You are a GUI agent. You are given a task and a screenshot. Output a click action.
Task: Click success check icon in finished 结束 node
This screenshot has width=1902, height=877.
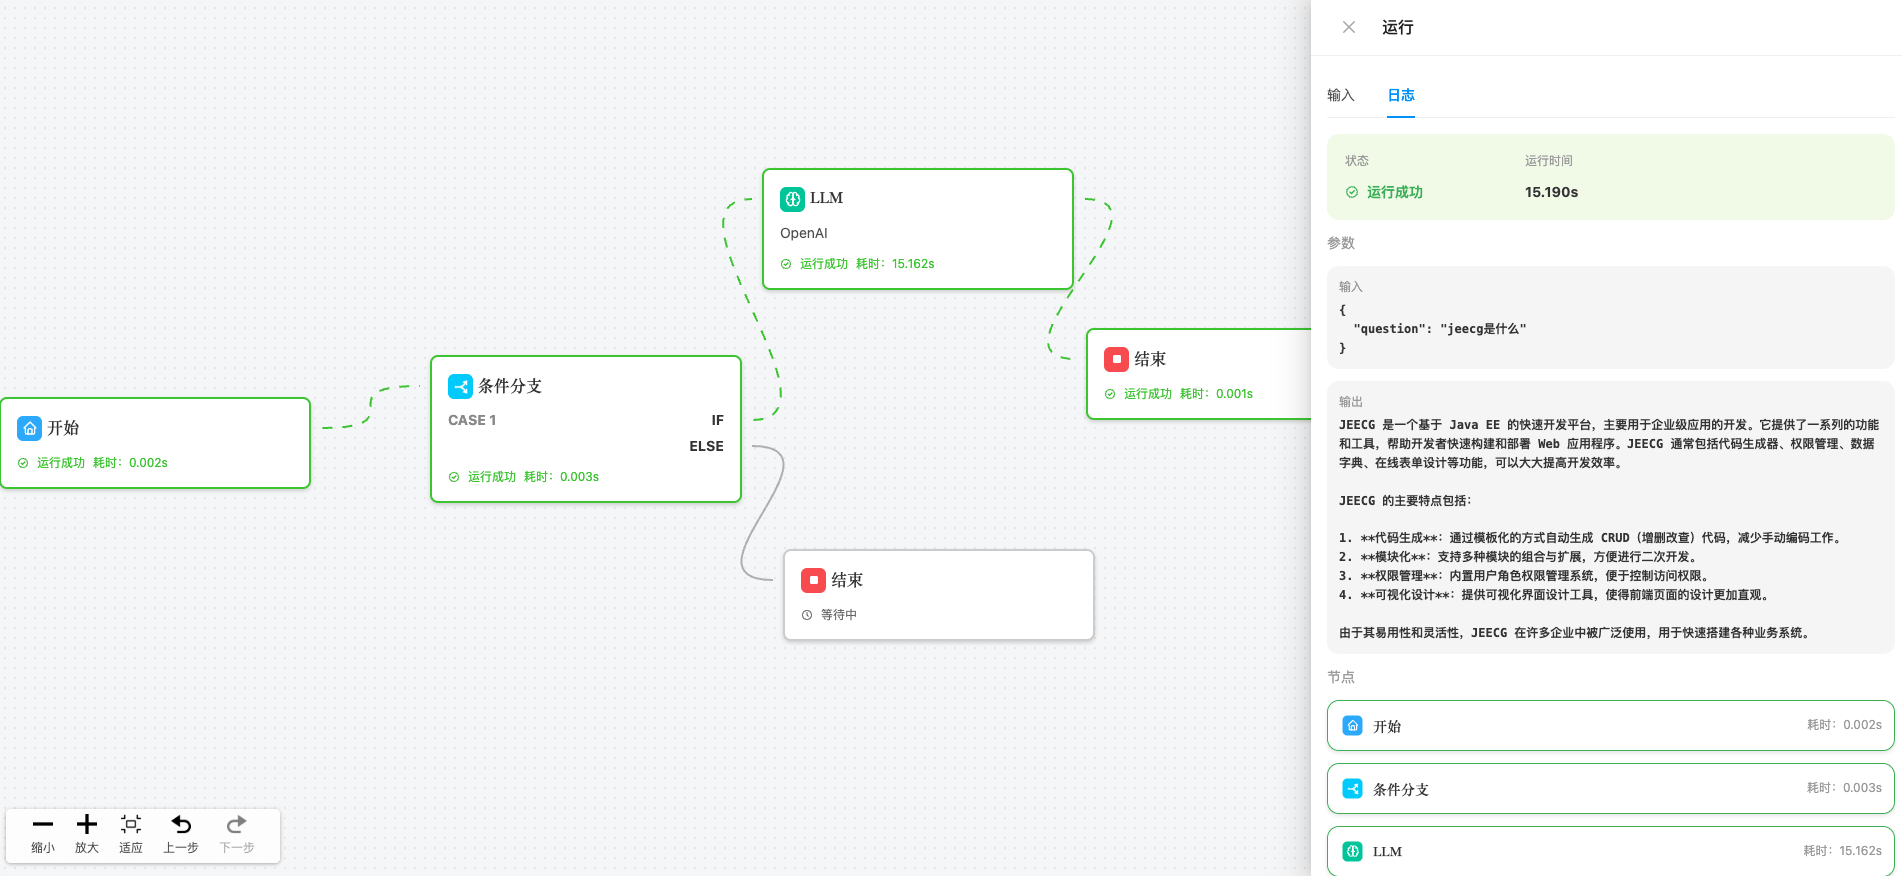coord(1110,394)
